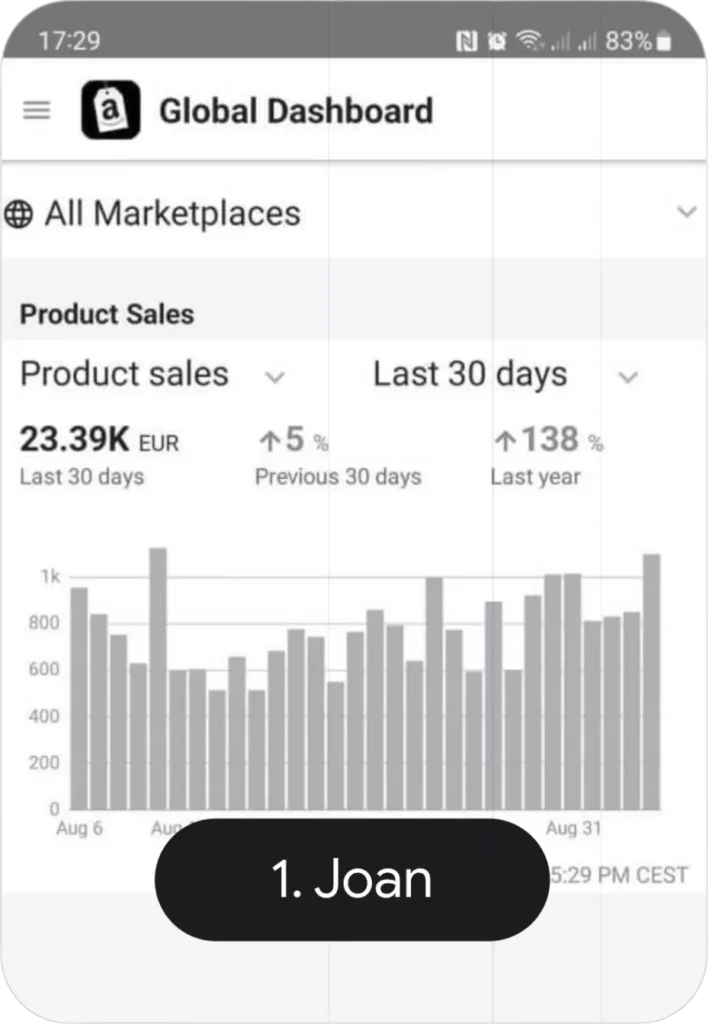Open the hamburger navigation menu
The height and width of the screenshot is (1024, 709).
37,110
